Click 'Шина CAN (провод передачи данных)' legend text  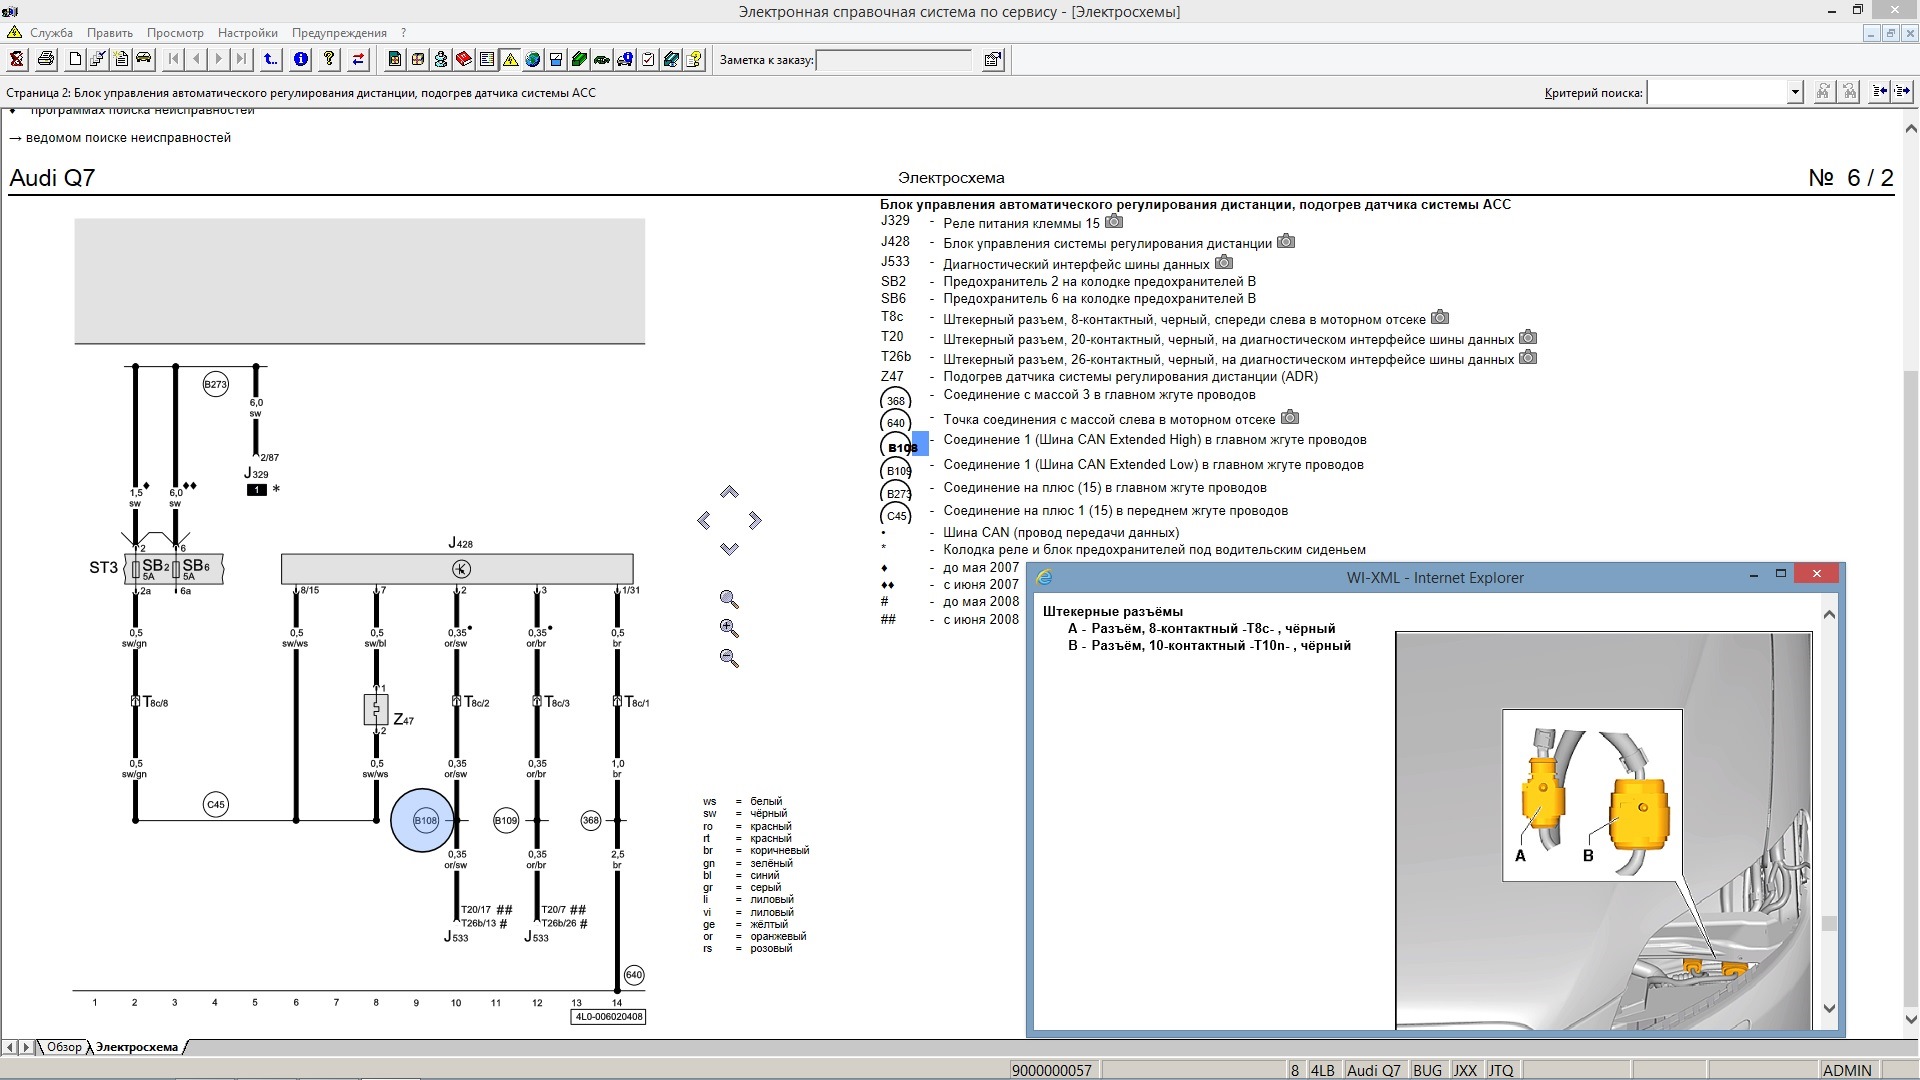1061,532
